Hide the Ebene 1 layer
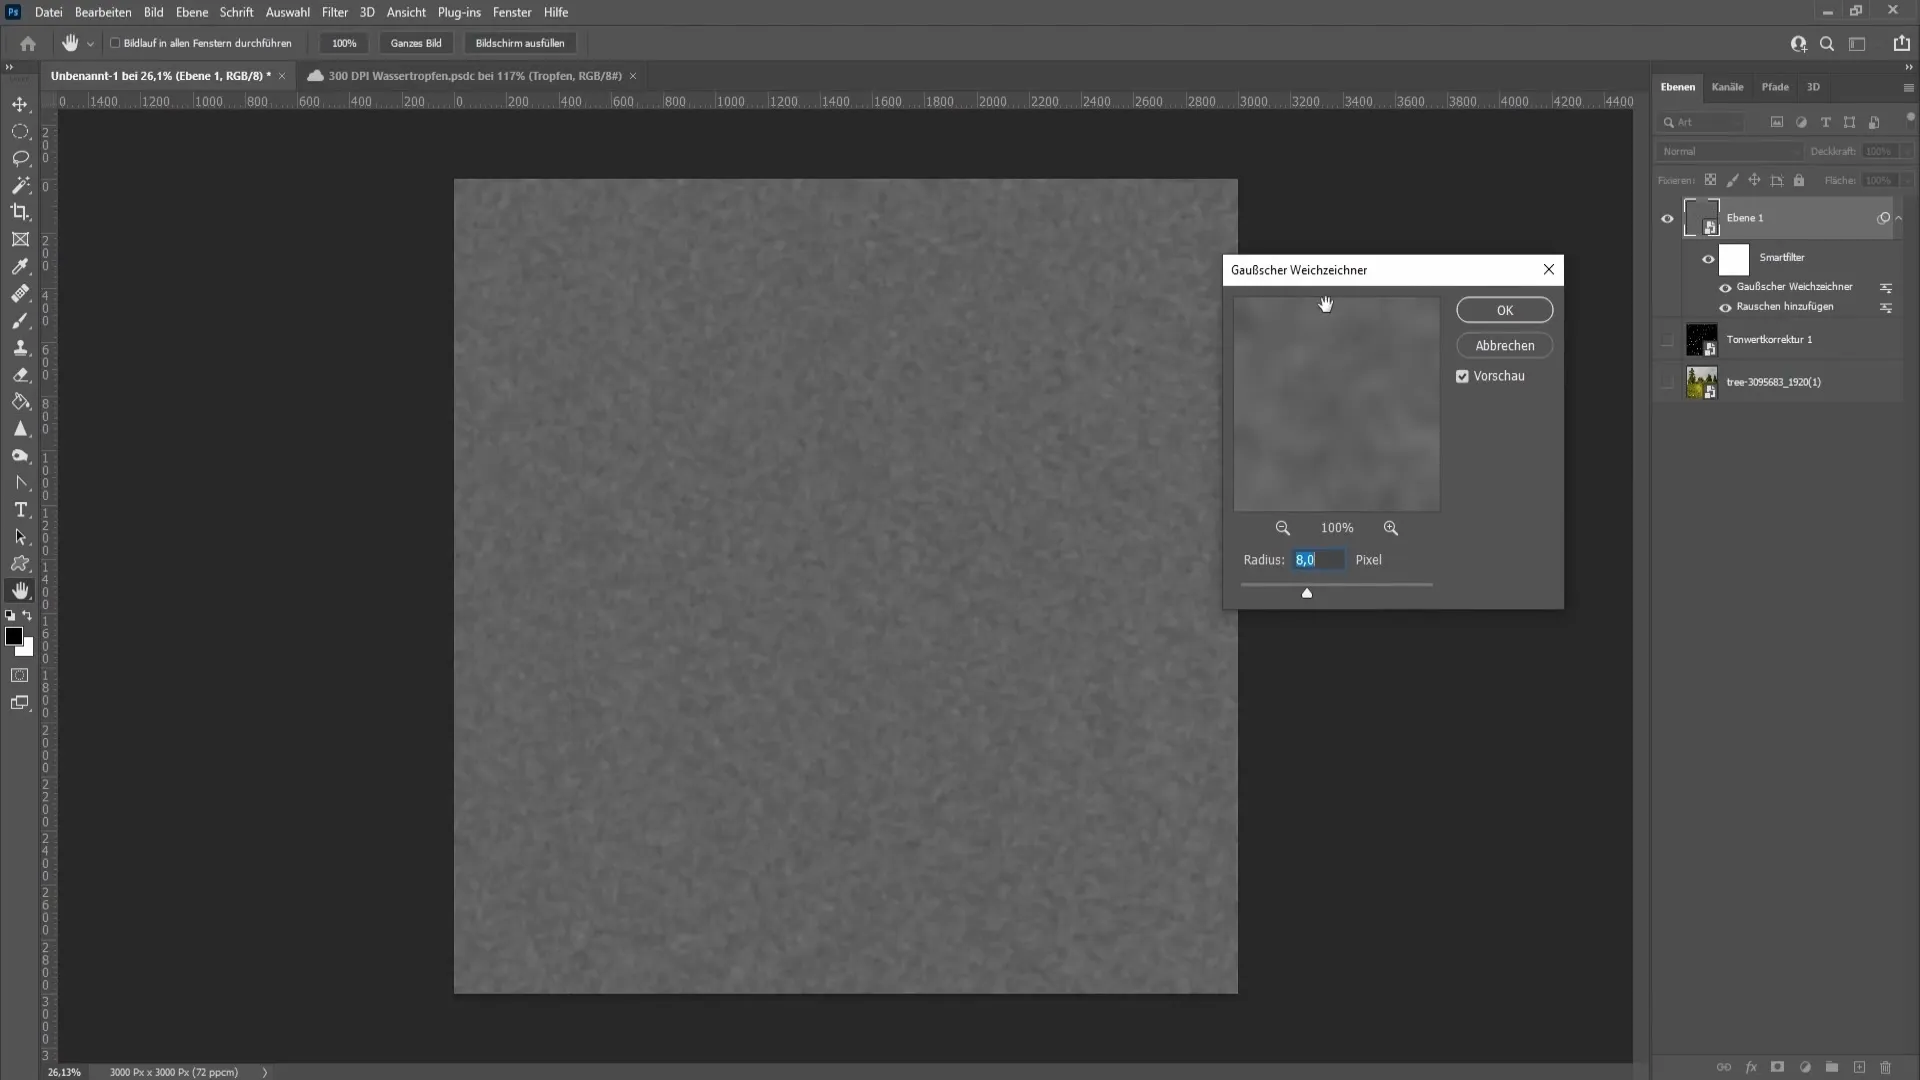The width and height of the screenshot is (1920, 1080). [x=1667, y=218]
